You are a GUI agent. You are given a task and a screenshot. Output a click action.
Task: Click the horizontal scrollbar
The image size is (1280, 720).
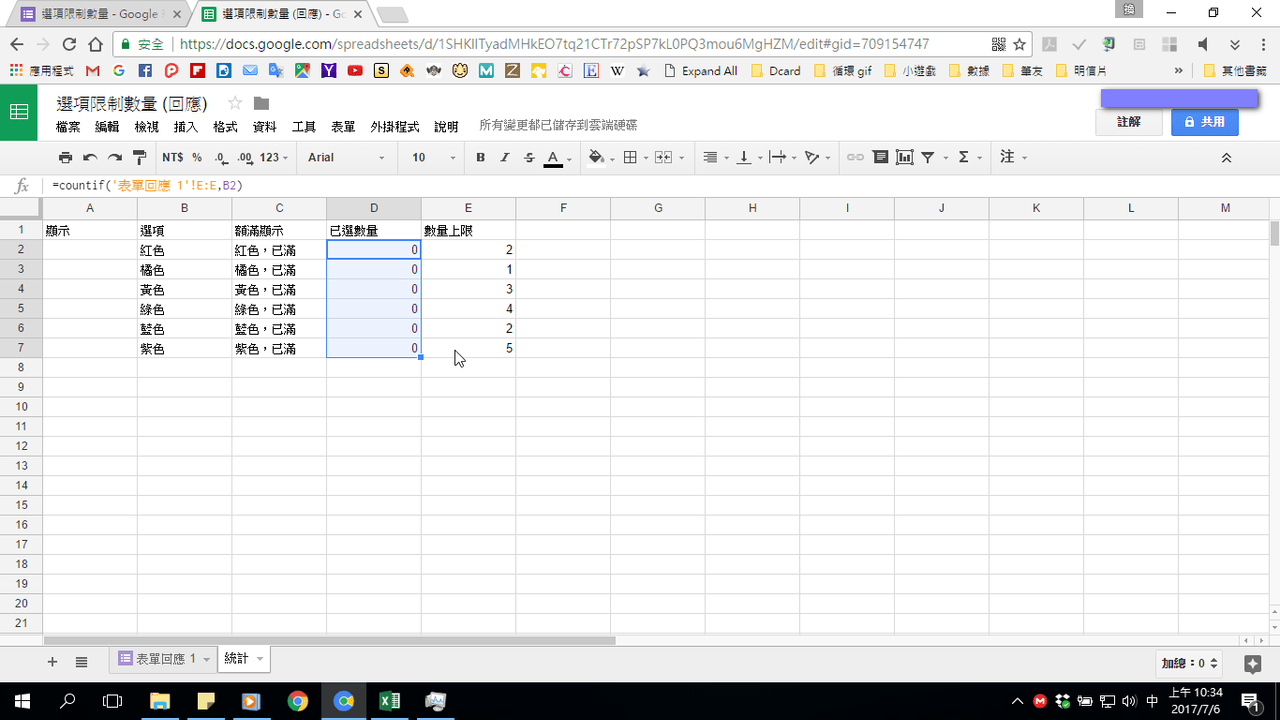tap(330, 640)
